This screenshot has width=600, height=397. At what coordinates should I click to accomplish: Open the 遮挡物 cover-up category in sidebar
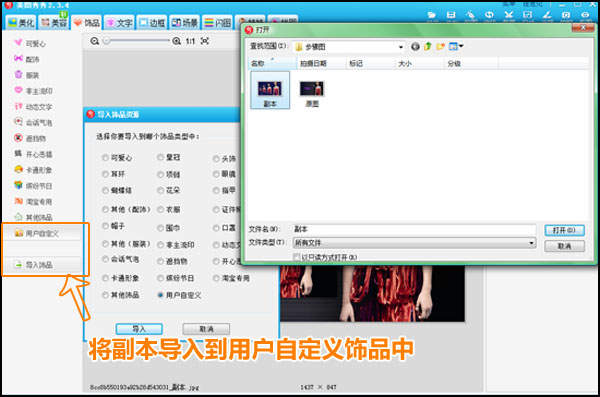coord(30,138)
